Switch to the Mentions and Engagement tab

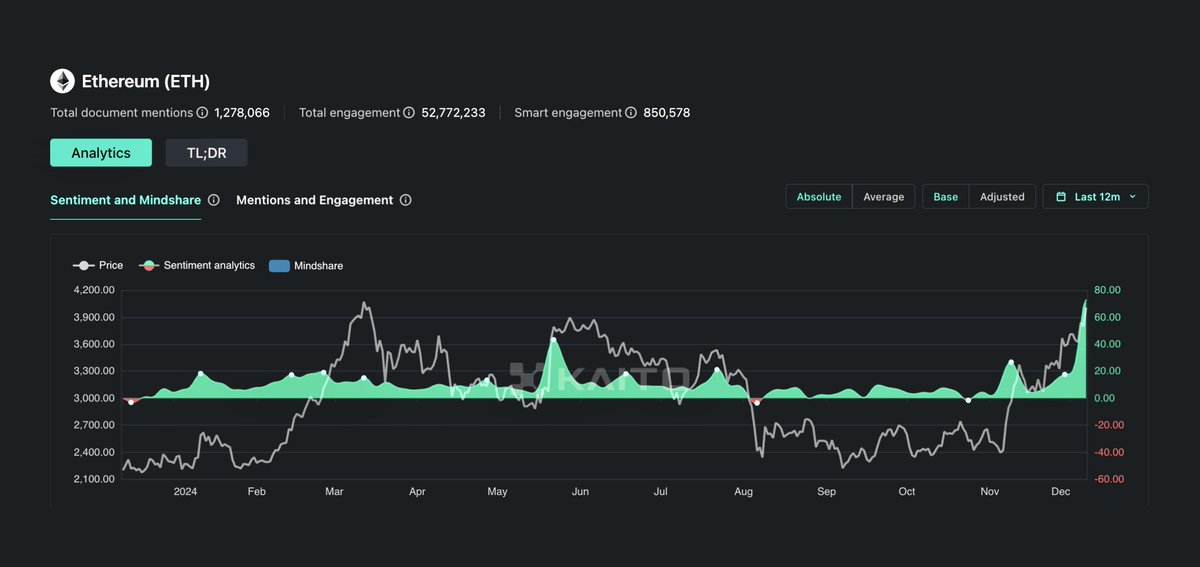point(314,200)
